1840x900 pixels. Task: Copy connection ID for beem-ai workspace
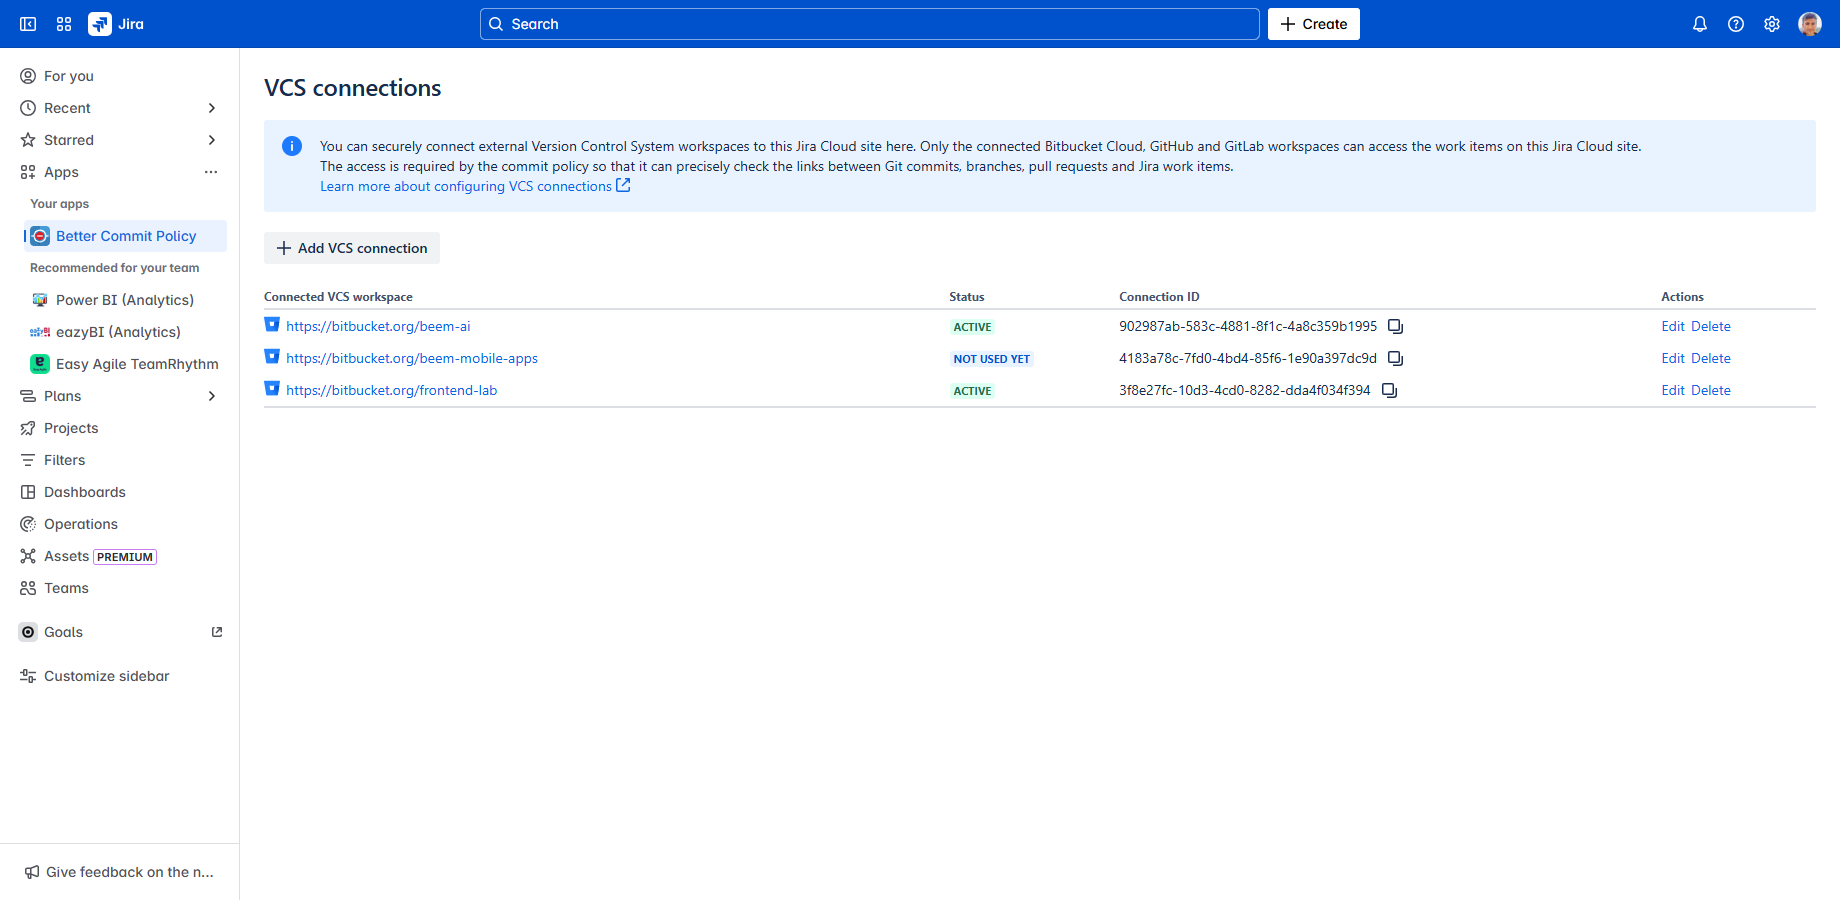(x=1395, y=327)
